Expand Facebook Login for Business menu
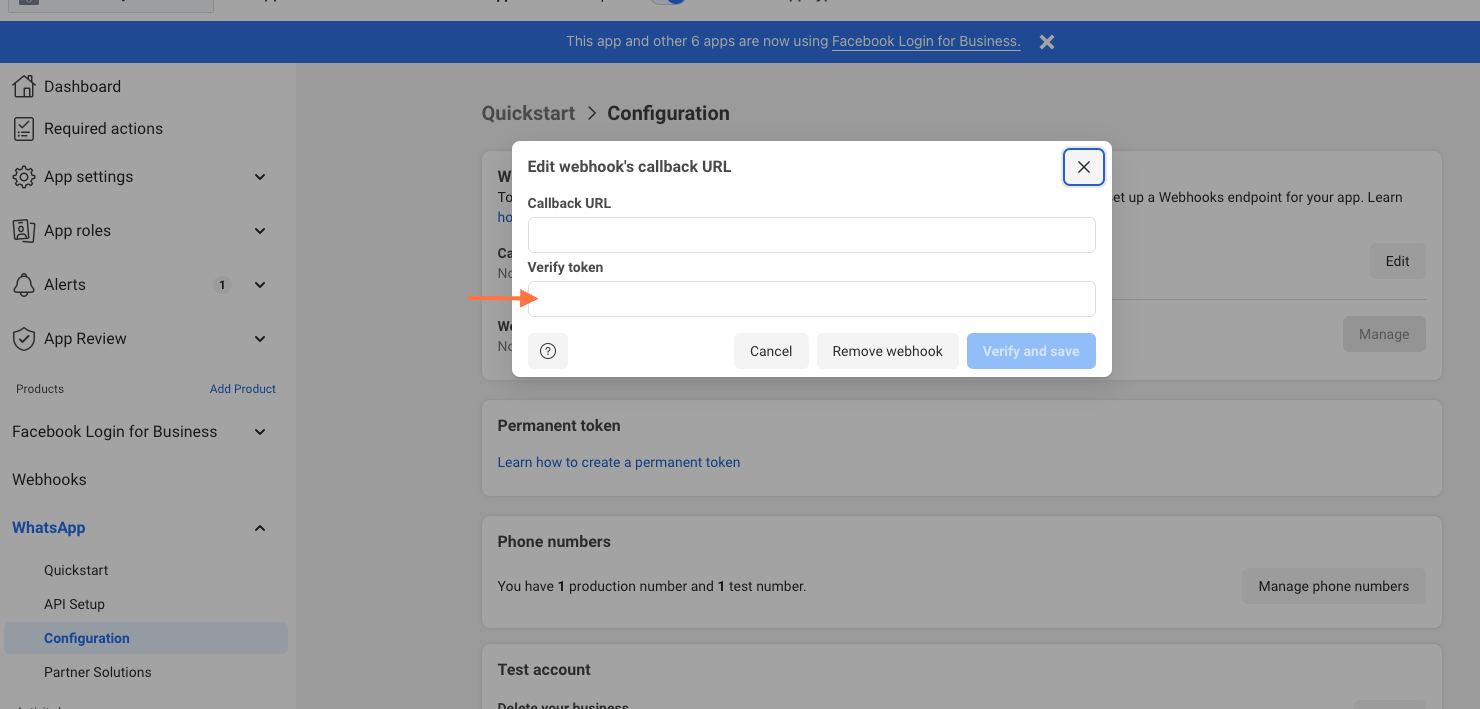 pos(260,432)
